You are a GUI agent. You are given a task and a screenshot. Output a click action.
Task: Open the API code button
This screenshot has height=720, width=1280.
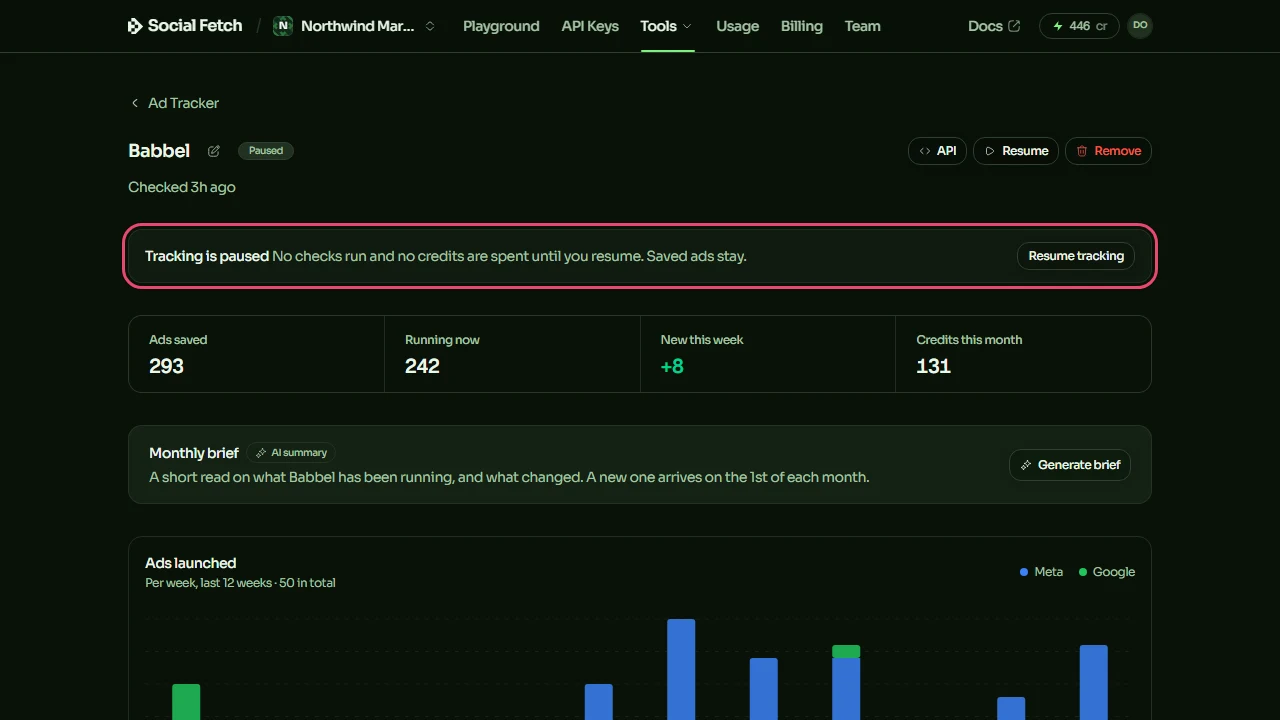[x=937, y=151]
